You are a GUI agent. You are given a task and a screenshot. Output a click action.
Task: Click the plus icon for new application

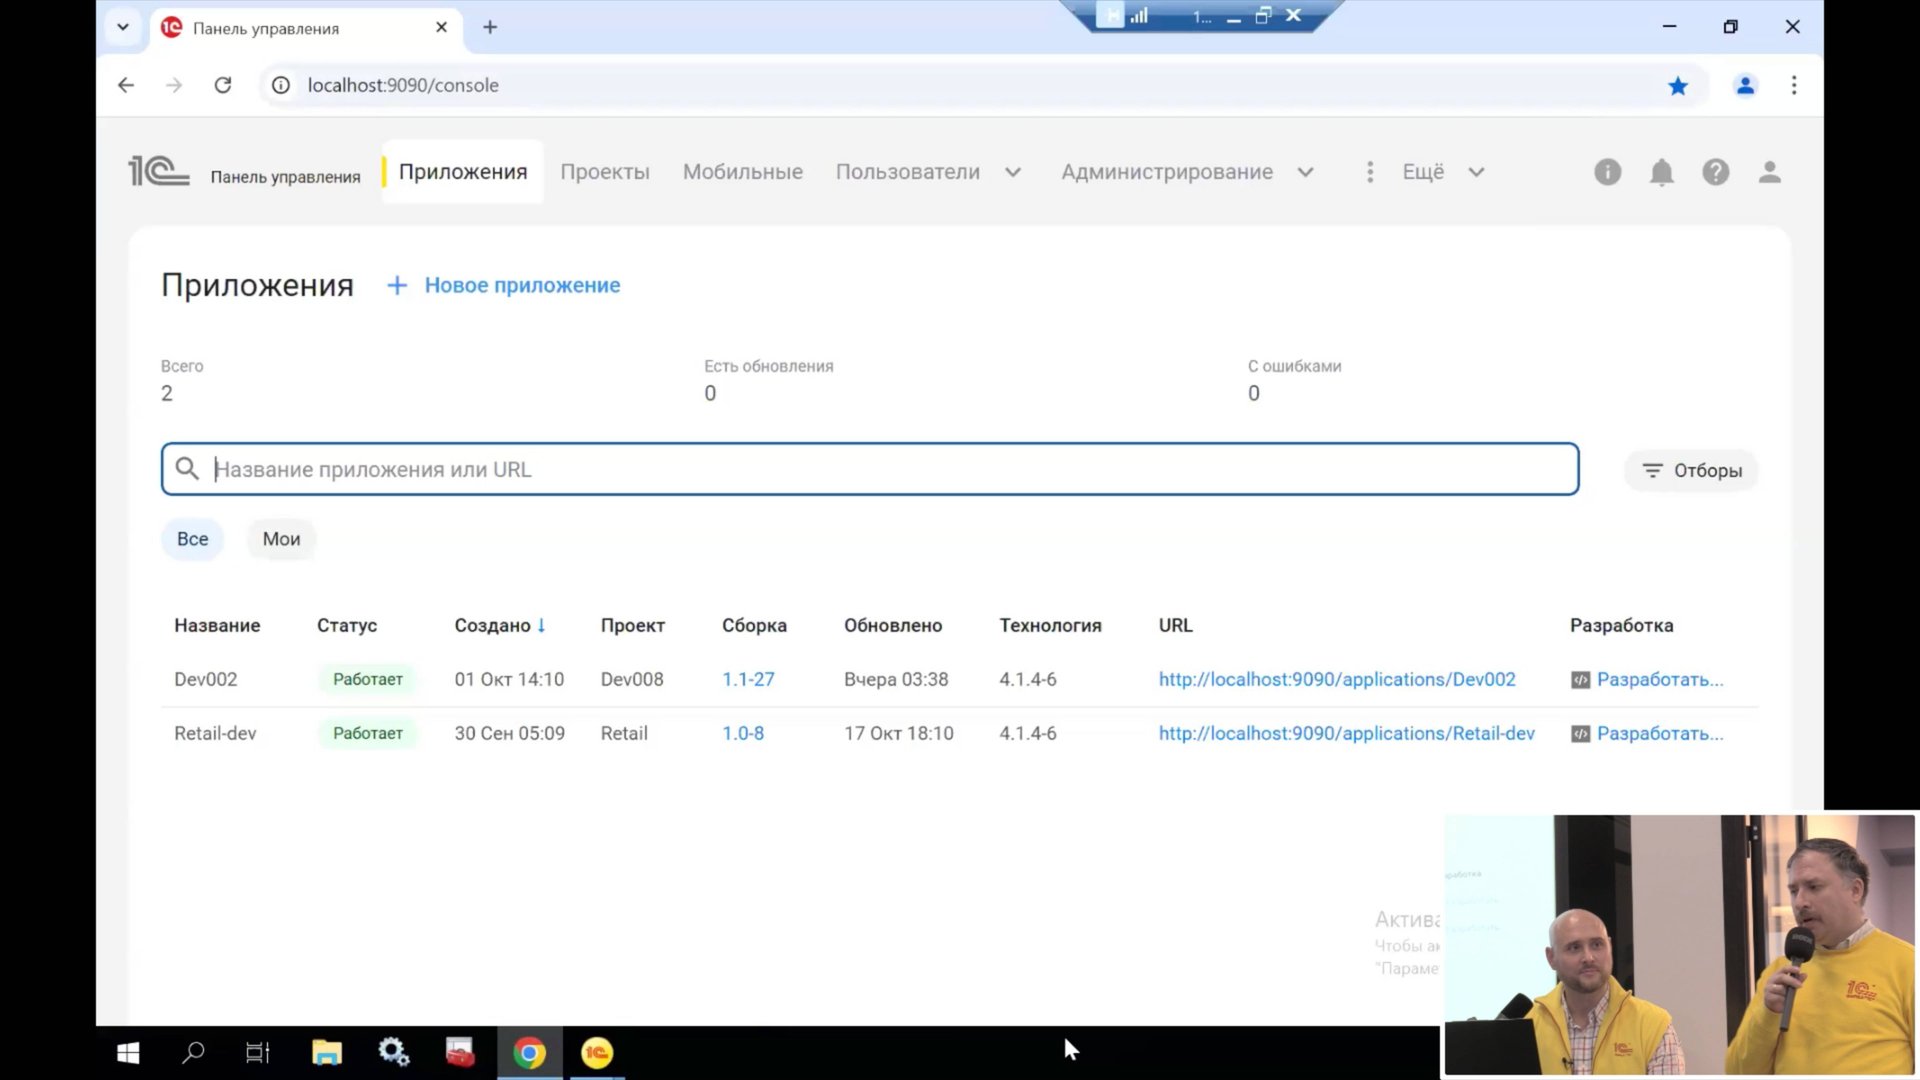pyautogui.click(x=397, y=286)
